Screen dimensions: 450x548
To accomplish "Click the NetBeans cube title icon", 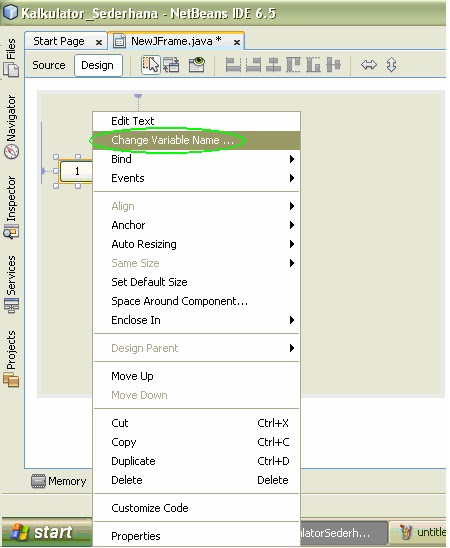I will 10,13.
